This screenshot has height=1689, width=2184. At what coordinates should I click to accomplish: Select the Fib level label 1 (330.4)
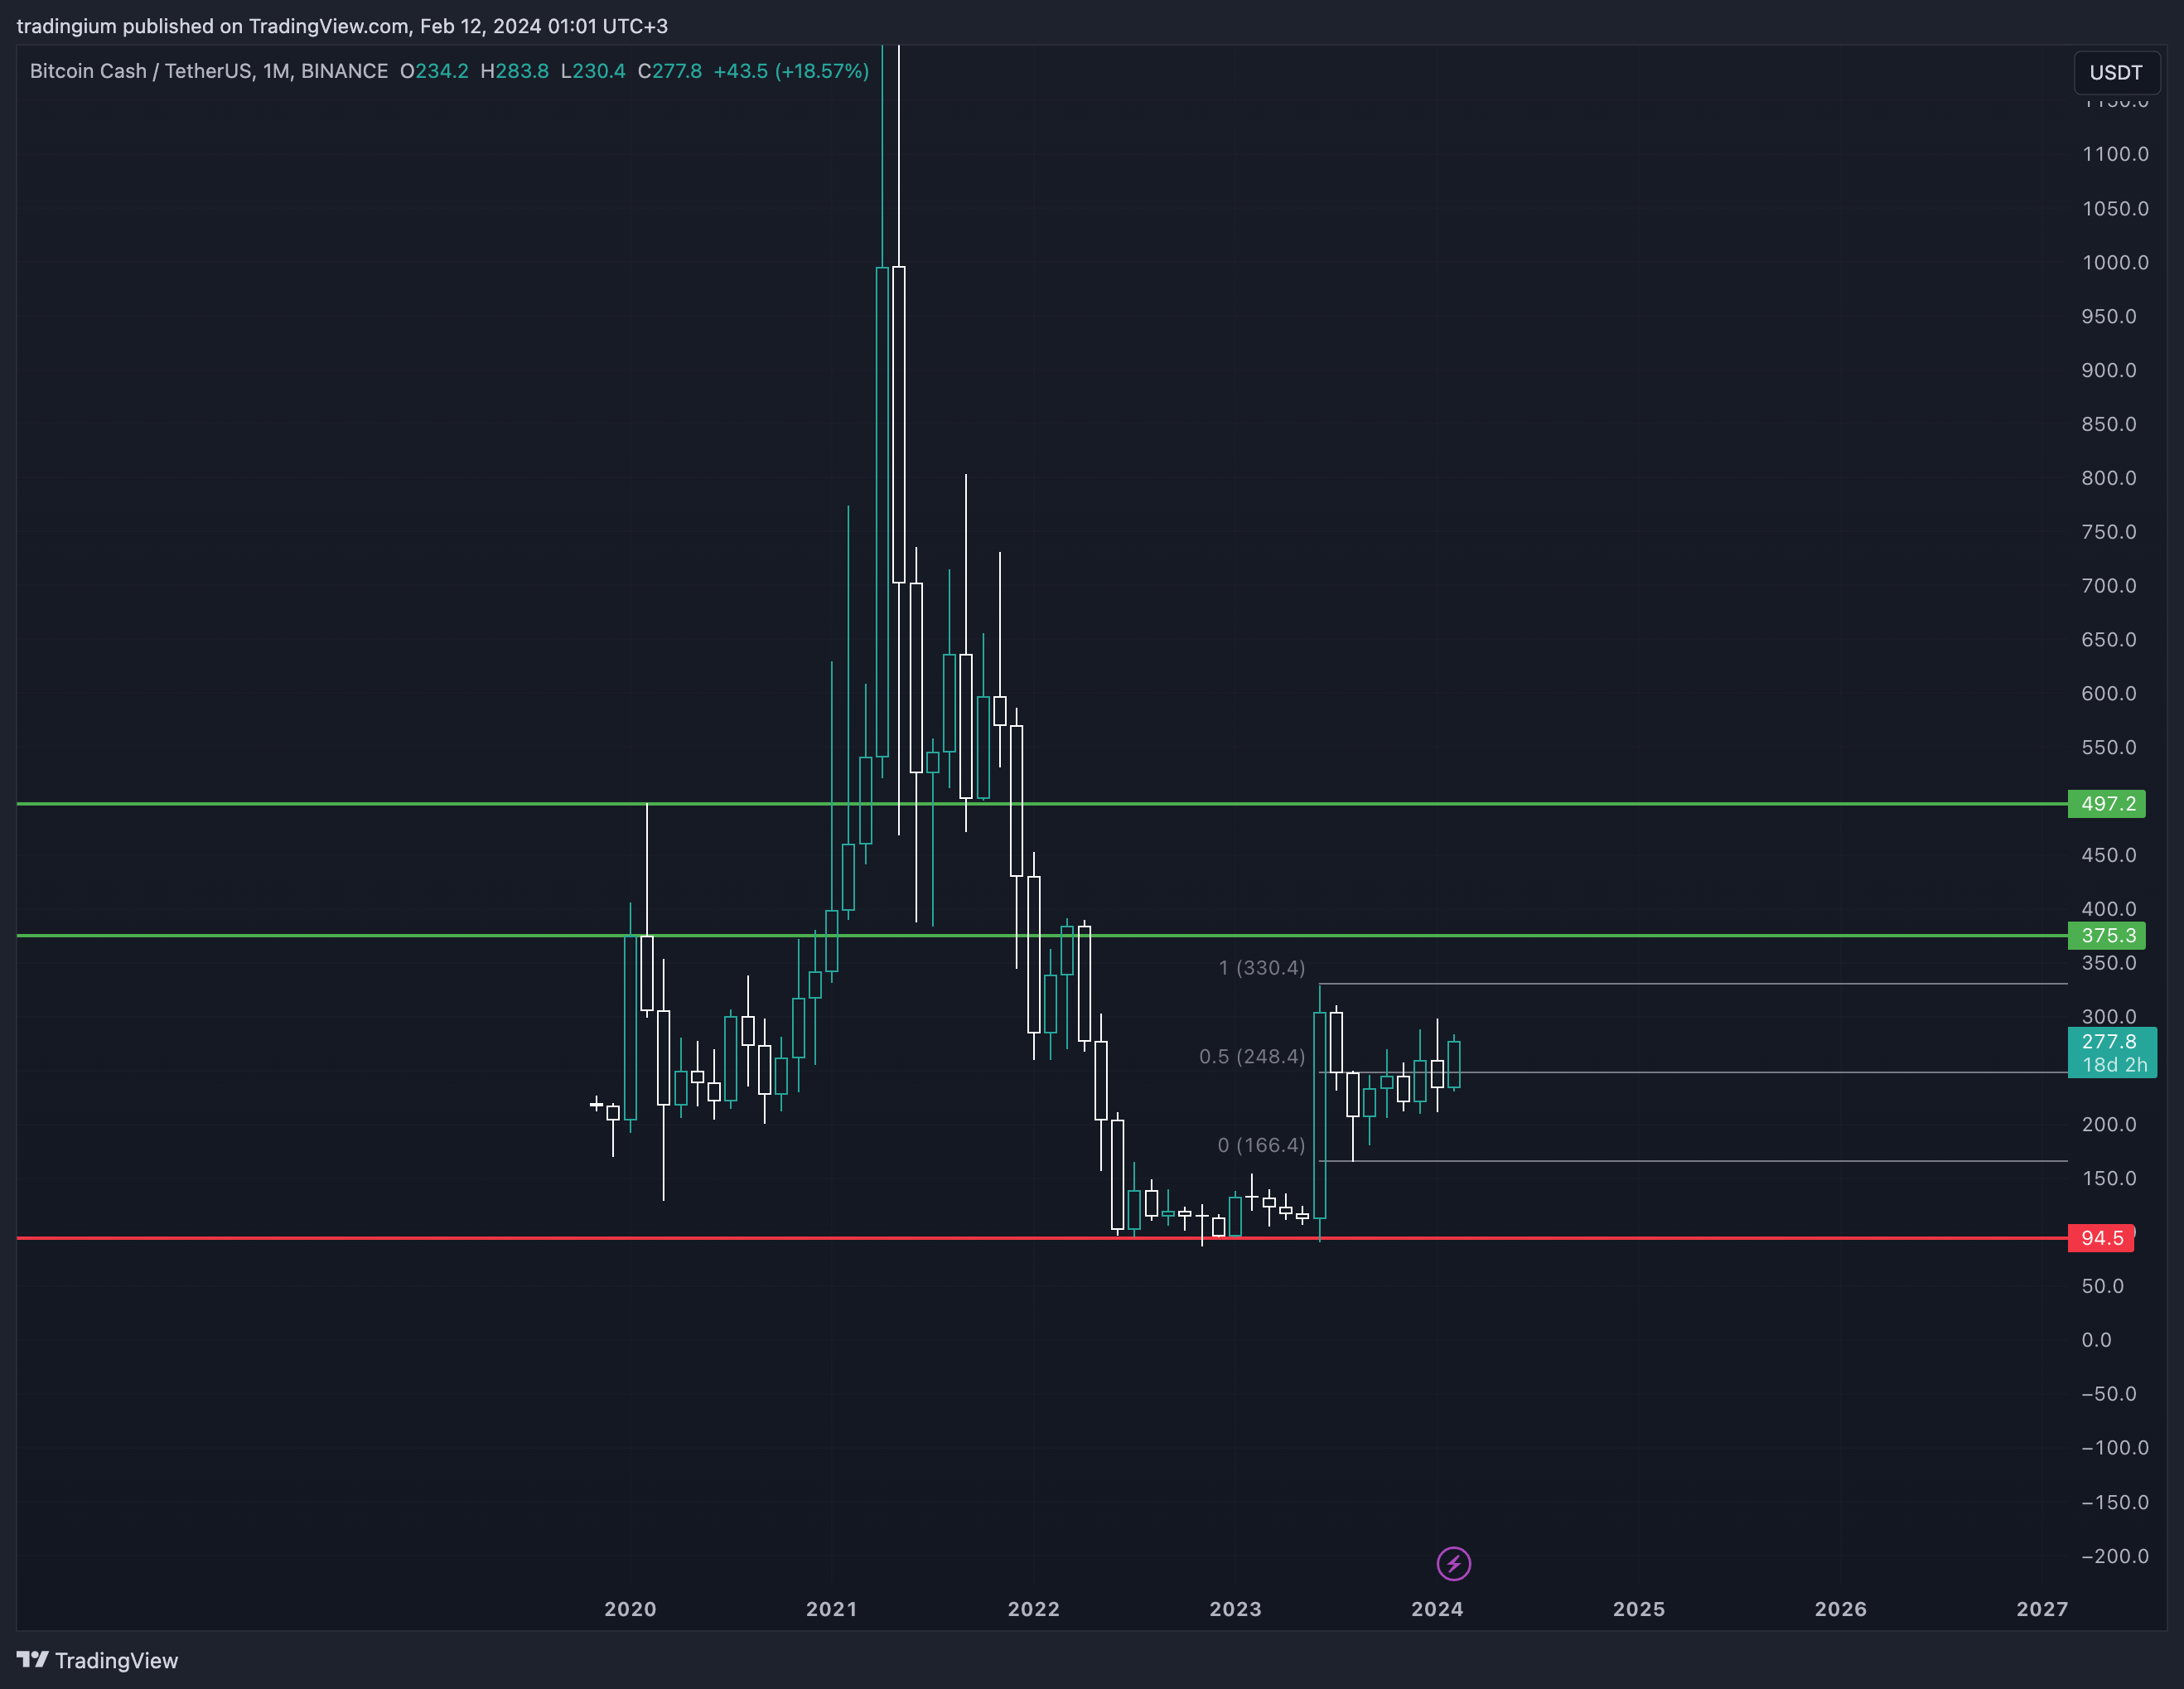pos(1261,967)
